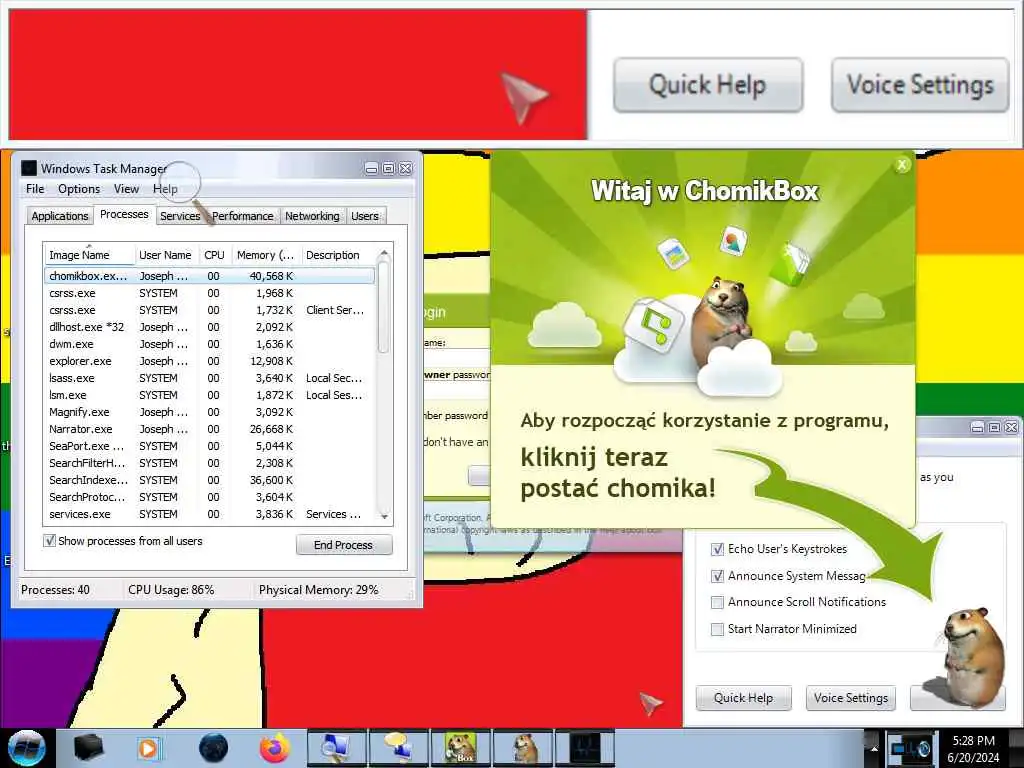
Task: Sort processes by CPU column
Action: point(214,255)
